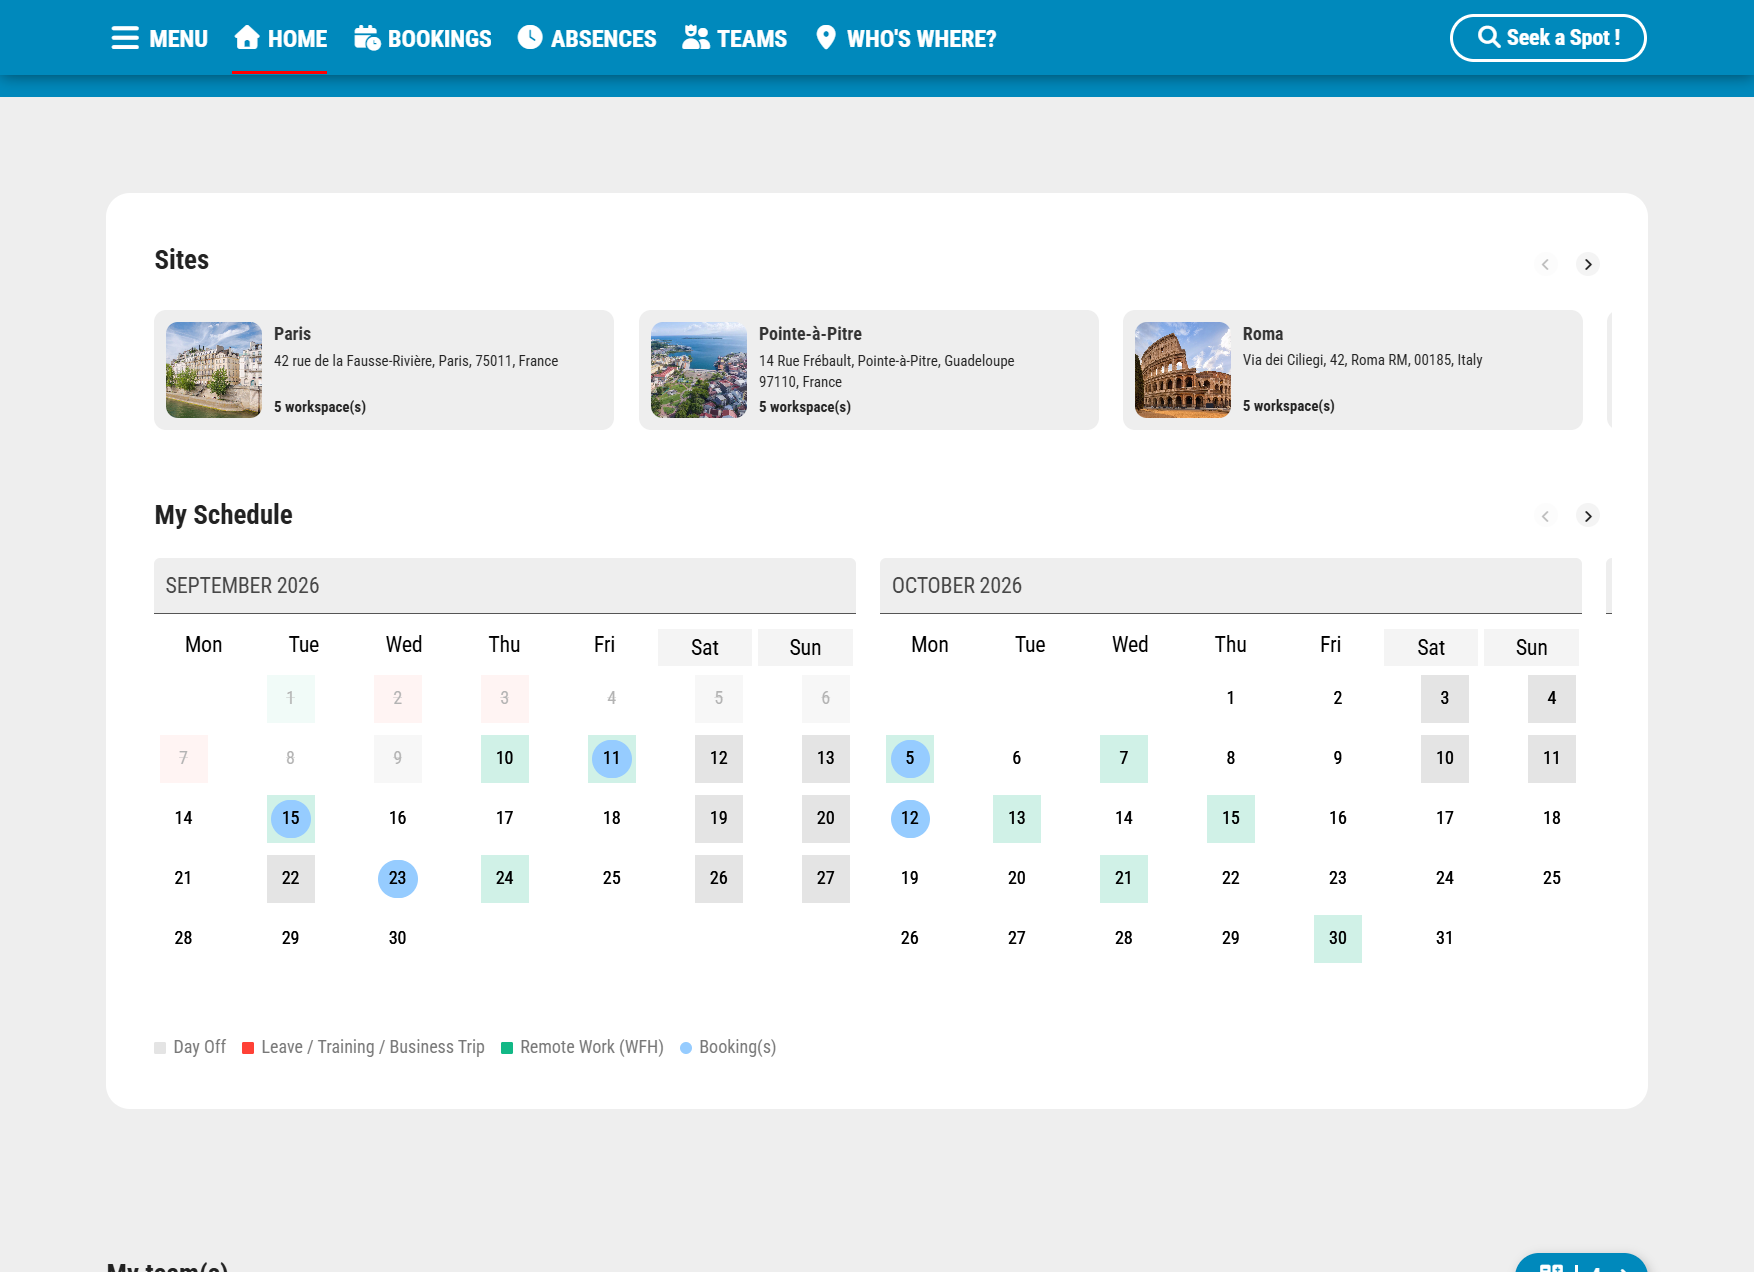Screen dimensions: 1754x1272
Task: Open the WHO'S WHERE? menu label
Action: point(922,39)
